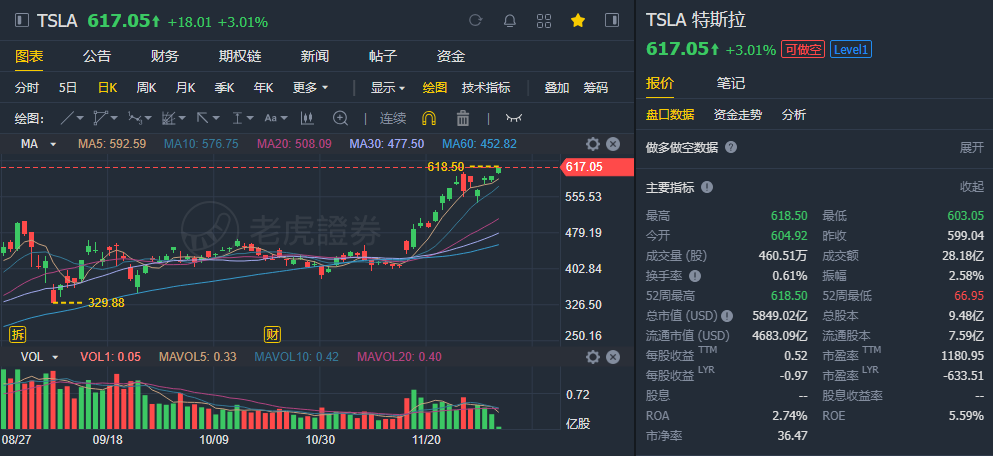Switch to the 期权链 tab

tap(240, 56)
